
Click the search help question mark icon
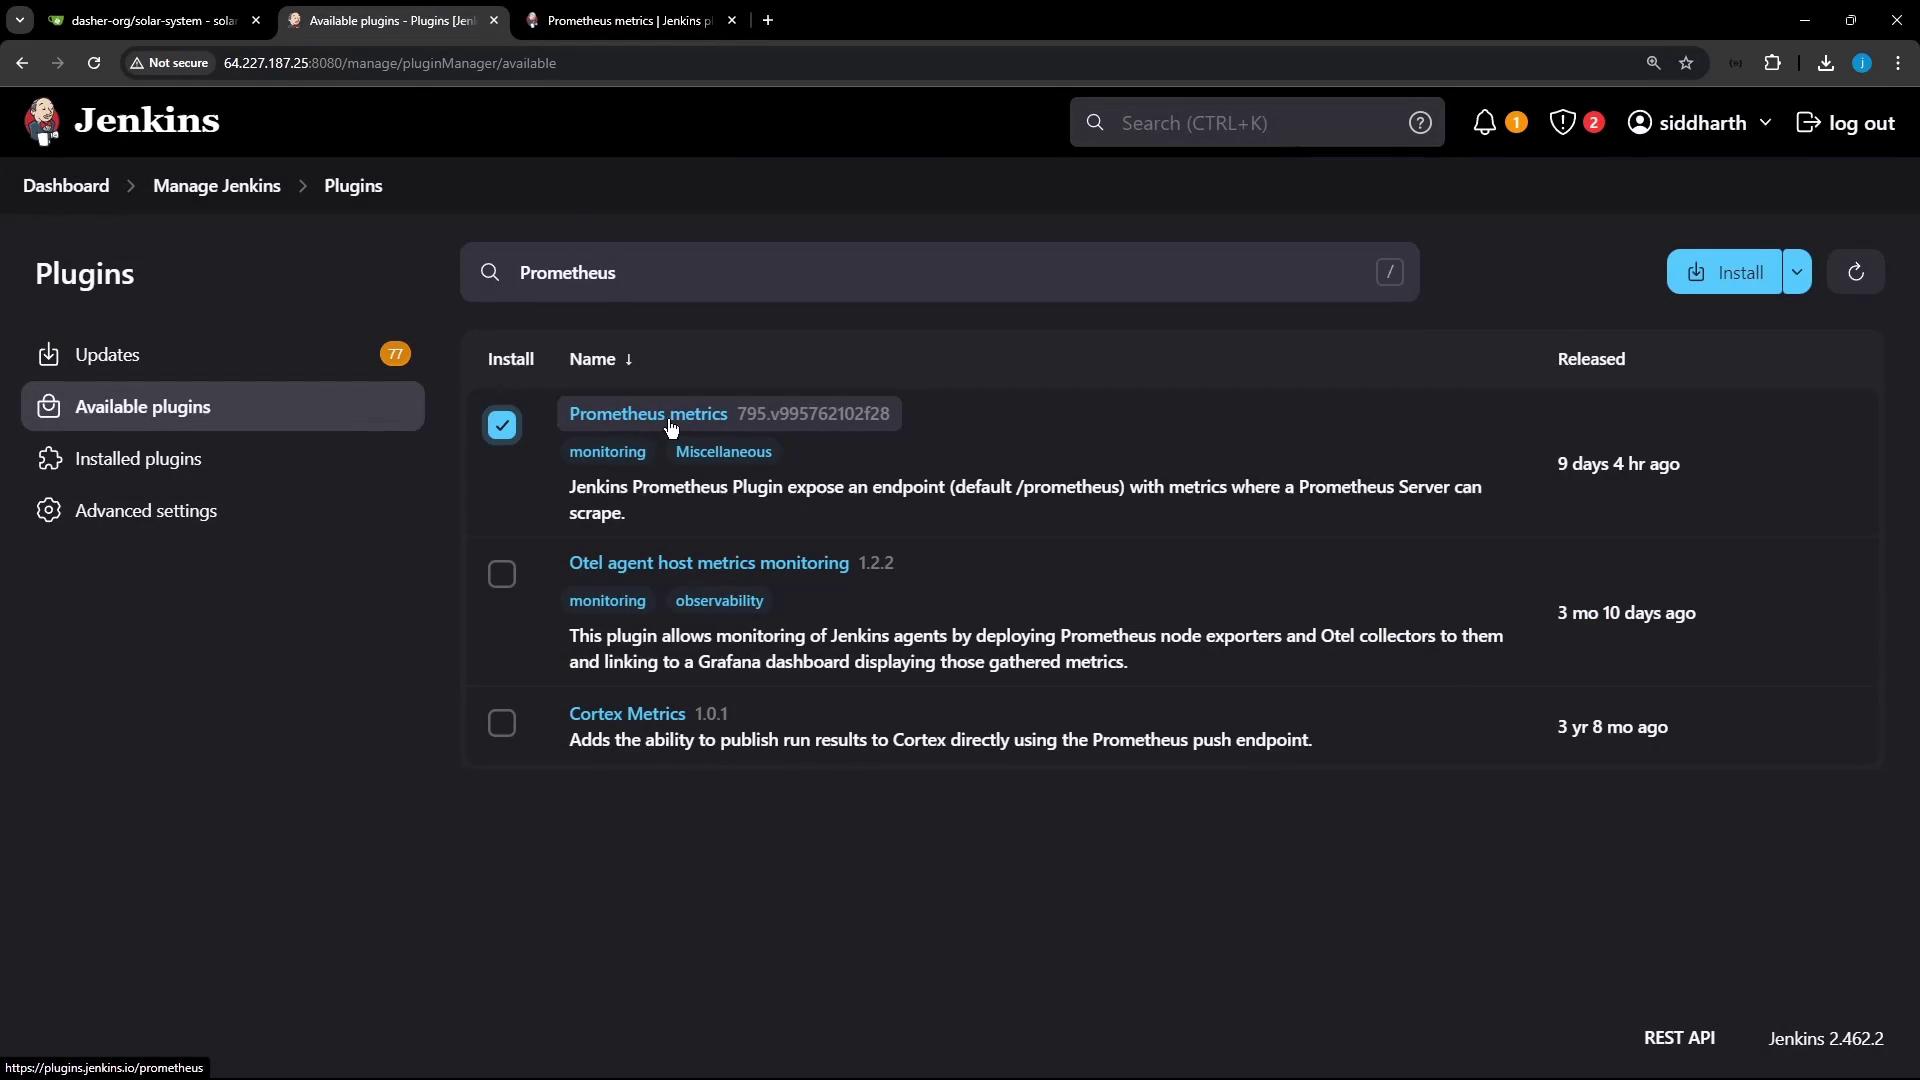point(1419,123)
